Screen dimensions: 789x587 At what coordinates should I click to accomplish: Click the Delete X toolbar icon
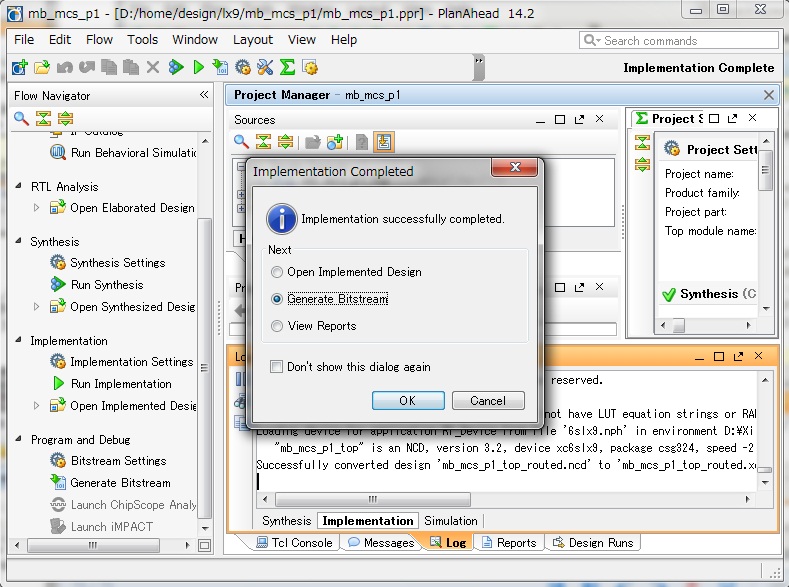coord(153,67)
